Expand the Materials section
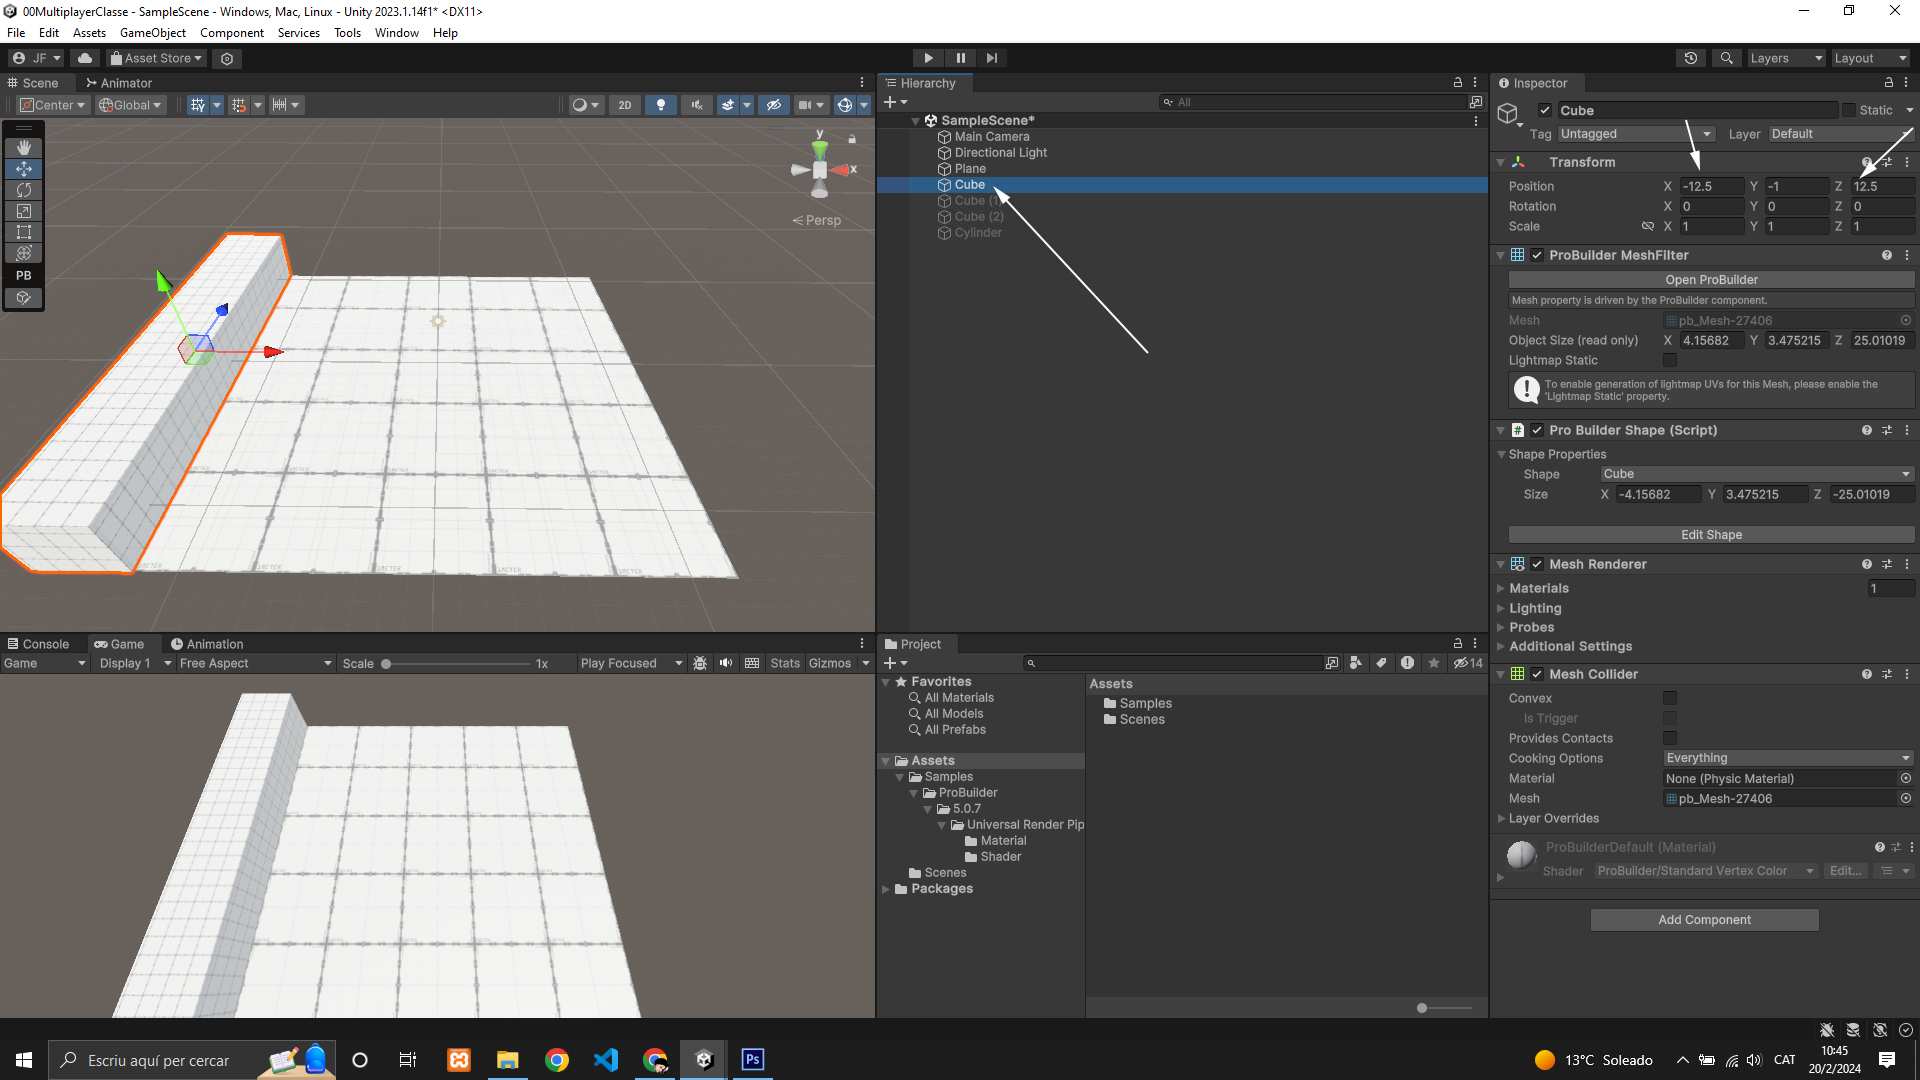The height and width of the screenshot is (1080, 1920). click(1538, 588)
